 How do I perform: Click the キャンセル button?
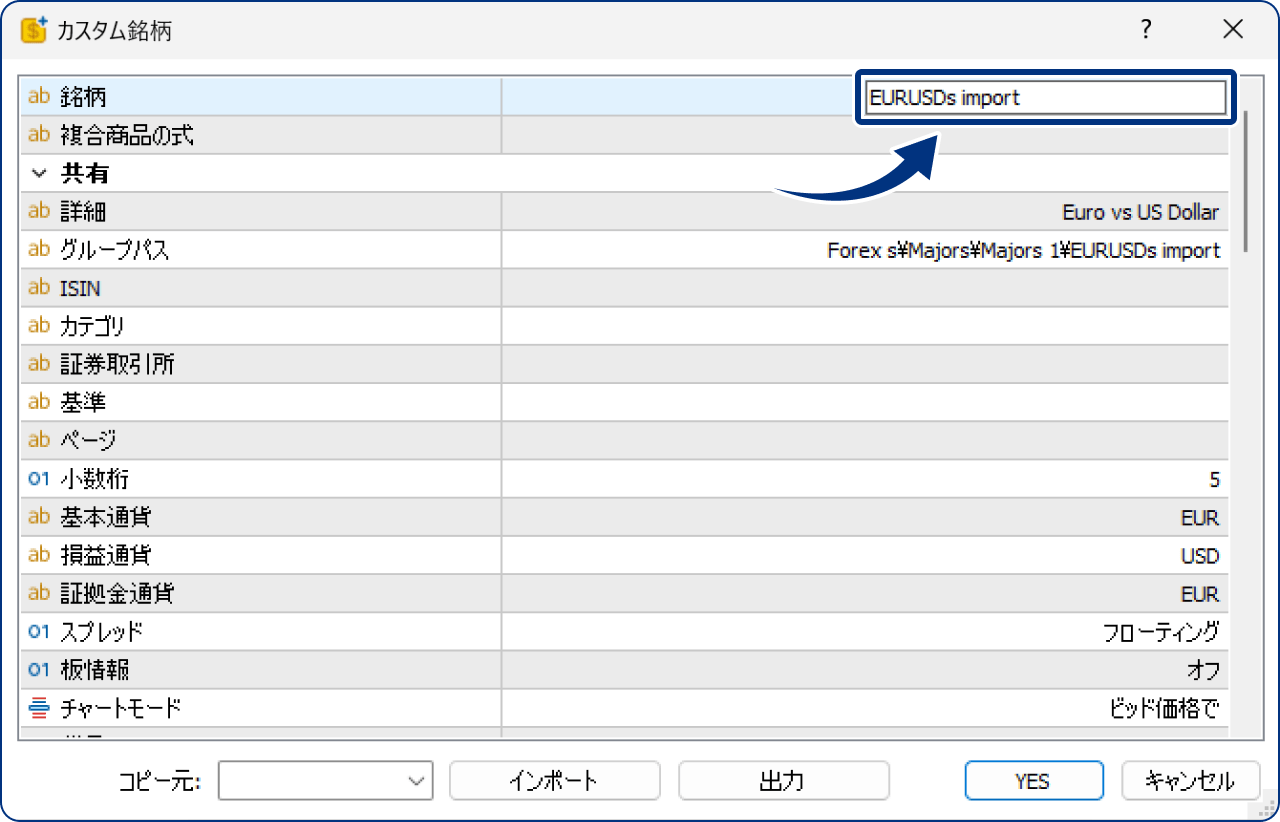pos(1189,781)
